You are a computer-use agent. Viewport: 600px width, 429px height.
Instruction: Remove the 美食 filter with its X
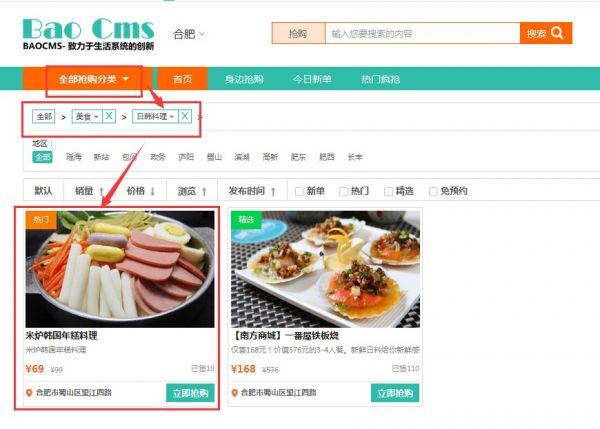tap(109, 116)
